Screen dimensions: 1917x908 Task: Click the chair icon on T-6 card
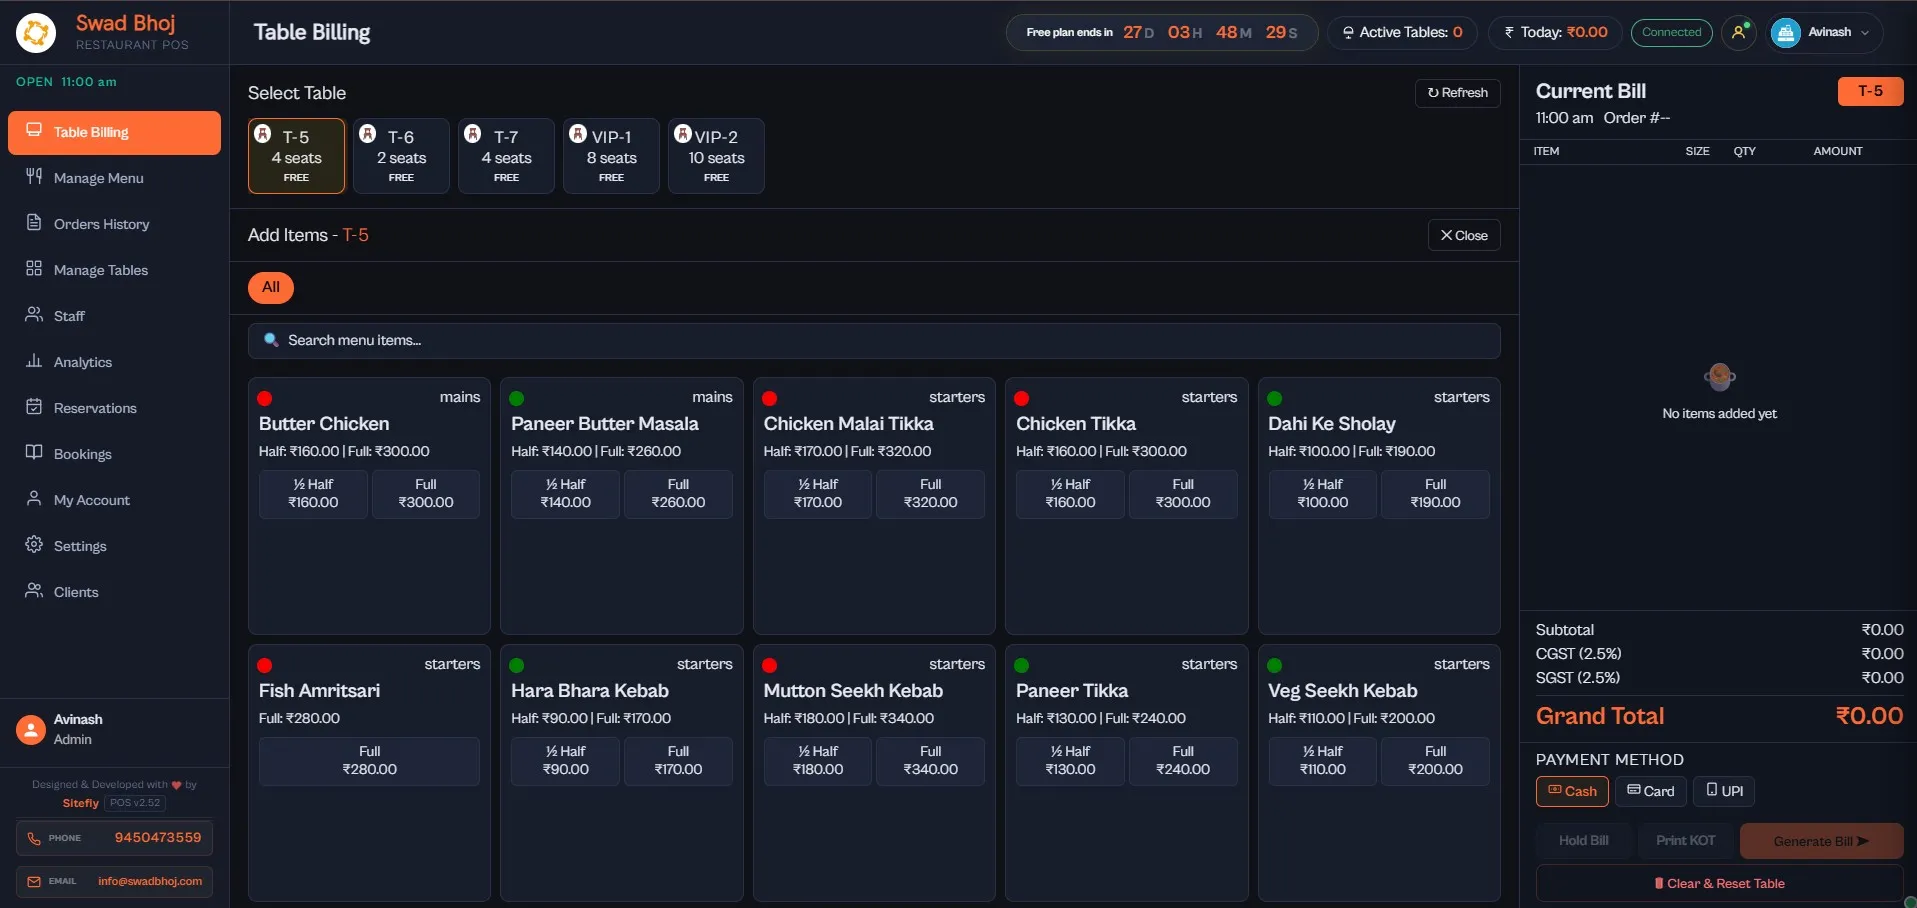tap(368, 134)
